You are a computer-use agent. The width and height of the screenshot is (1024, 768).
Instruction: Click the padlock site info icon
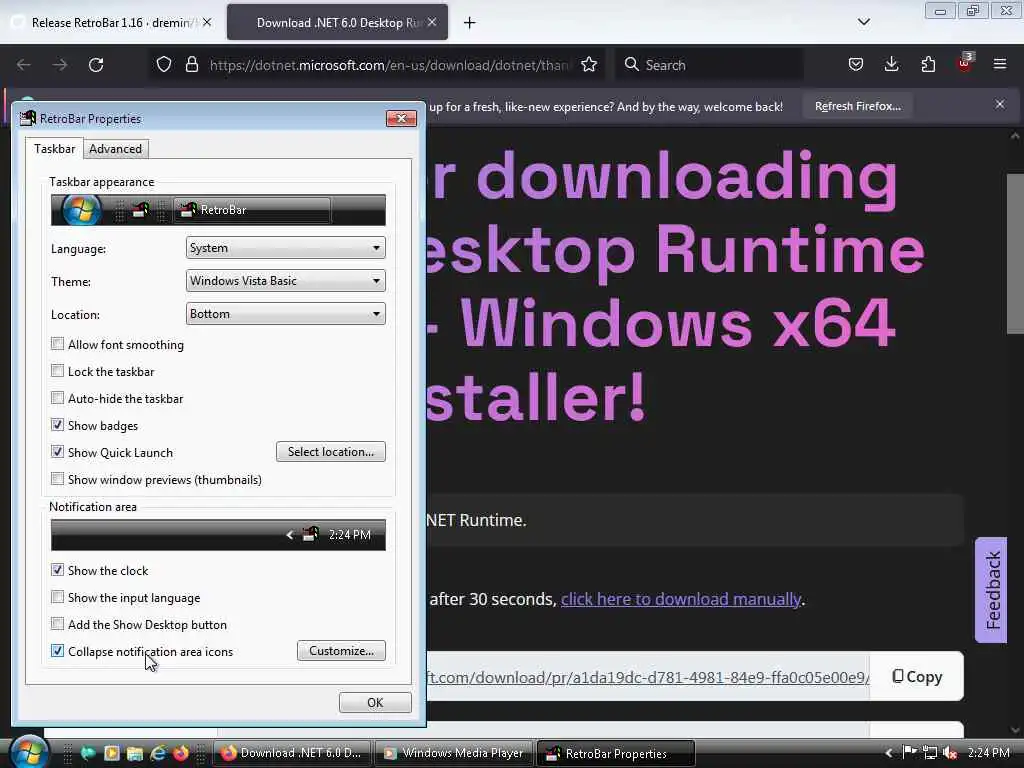191,65
